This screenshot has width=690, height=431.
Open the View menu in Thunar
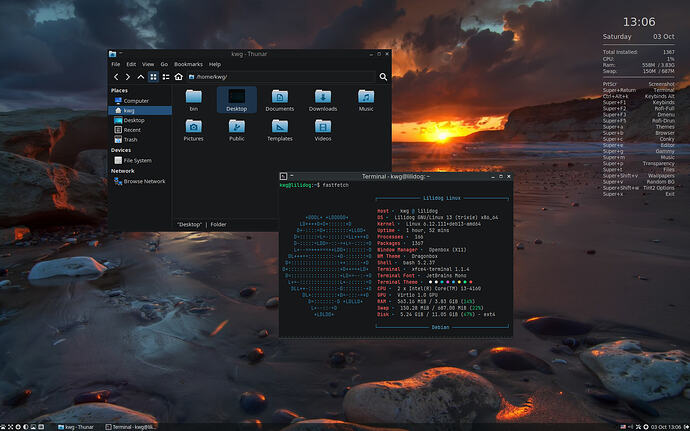(x=148, y=64)
